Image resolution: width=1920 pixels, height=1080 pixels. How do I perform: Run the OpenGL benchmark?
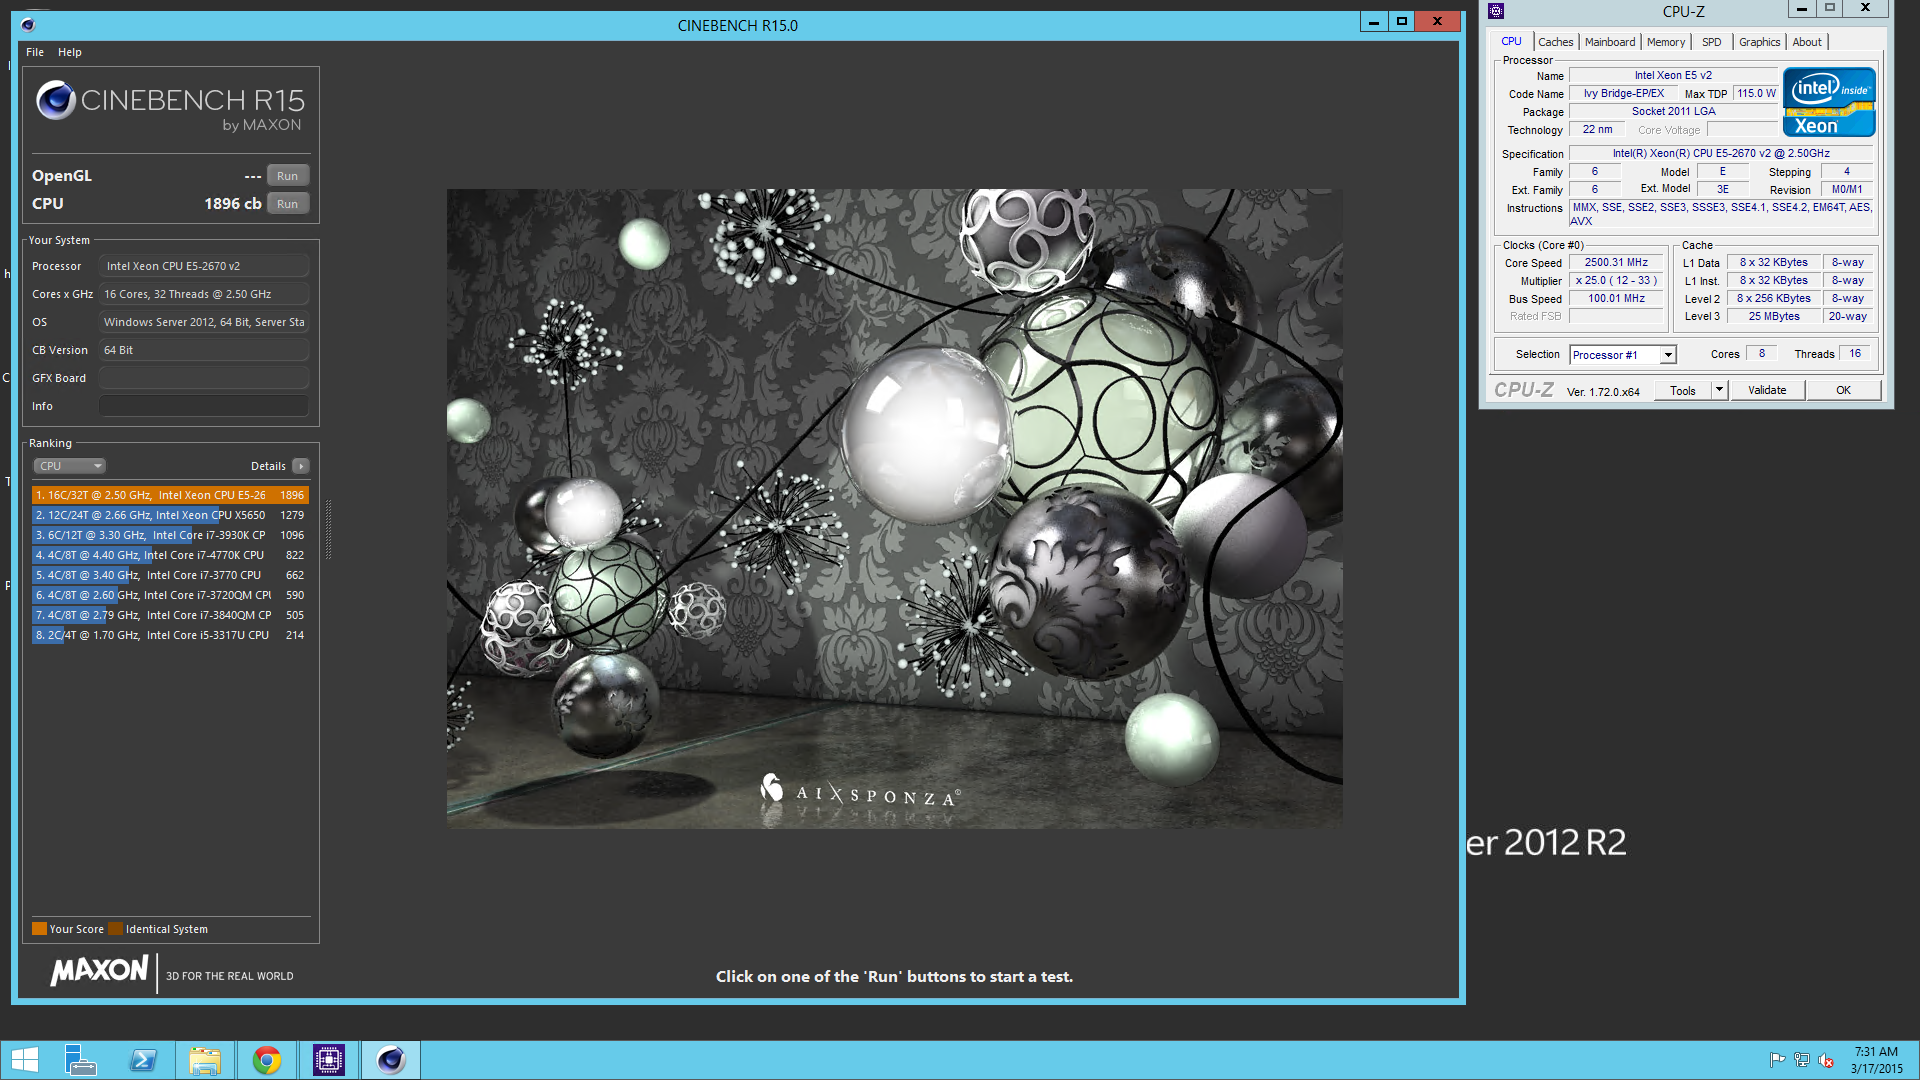click(288, 176)
